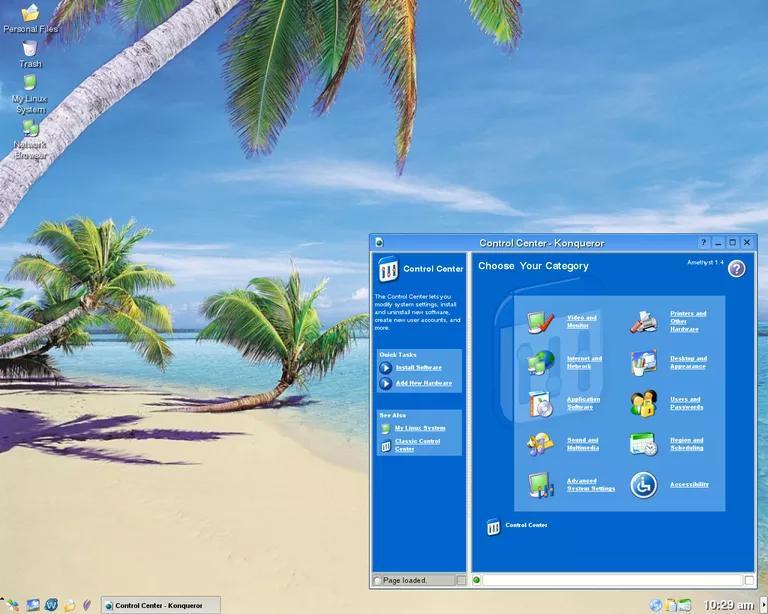Viewport: 768px width, 614px height.
Task: Click the Quick Tasks heading
Action: [x=398, y=354]
